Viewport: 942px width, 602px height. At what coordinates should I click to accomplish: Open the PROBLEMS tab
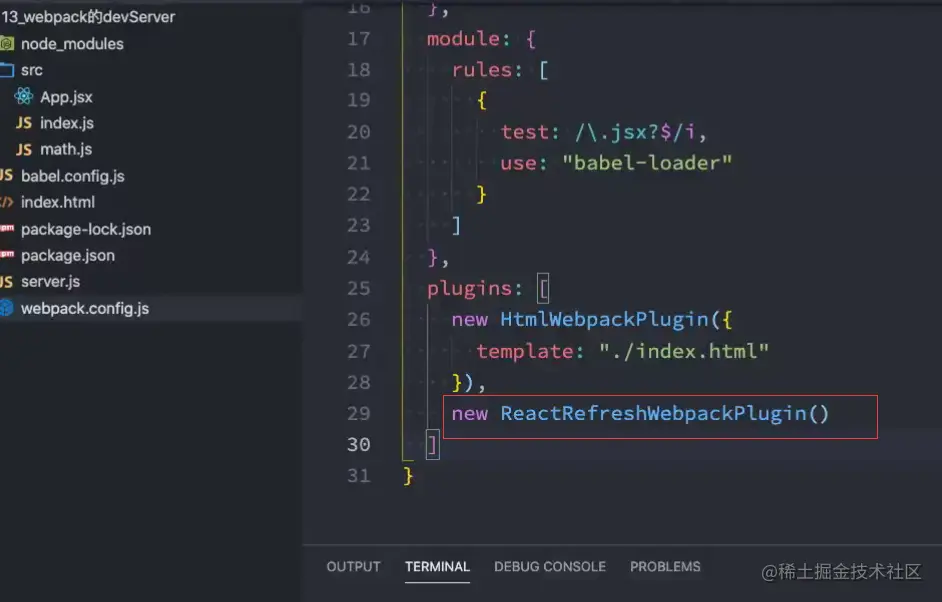click(x=665, y=567)
